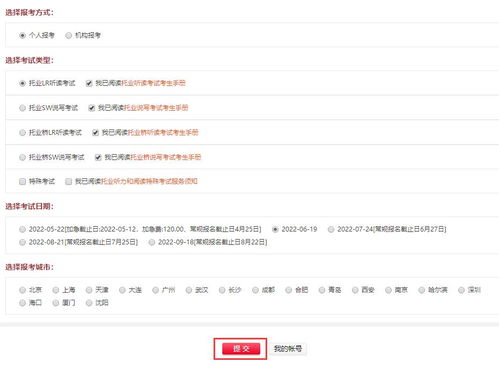Viewport: 499px width, 369px height.
Task: Pick 深圳 as exam city
Action: click(461, 290)
